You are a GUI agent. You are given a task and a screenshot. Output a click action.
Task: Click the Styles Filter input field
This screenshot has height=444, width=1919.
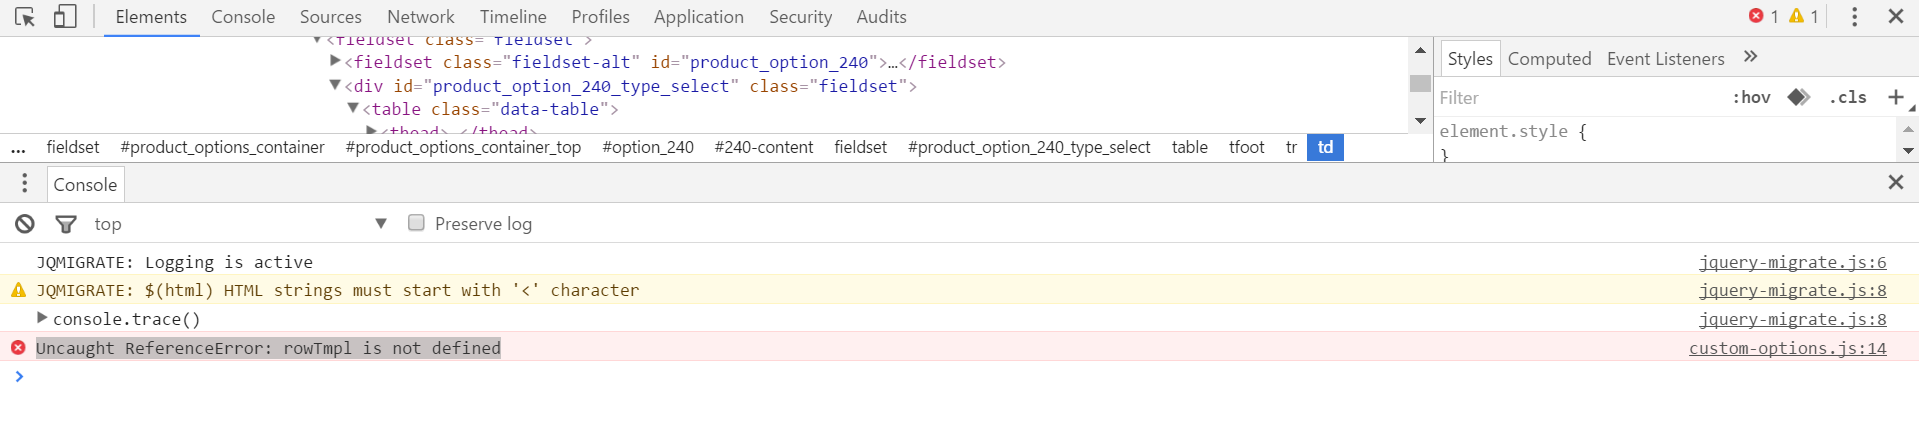[1580, 98]
